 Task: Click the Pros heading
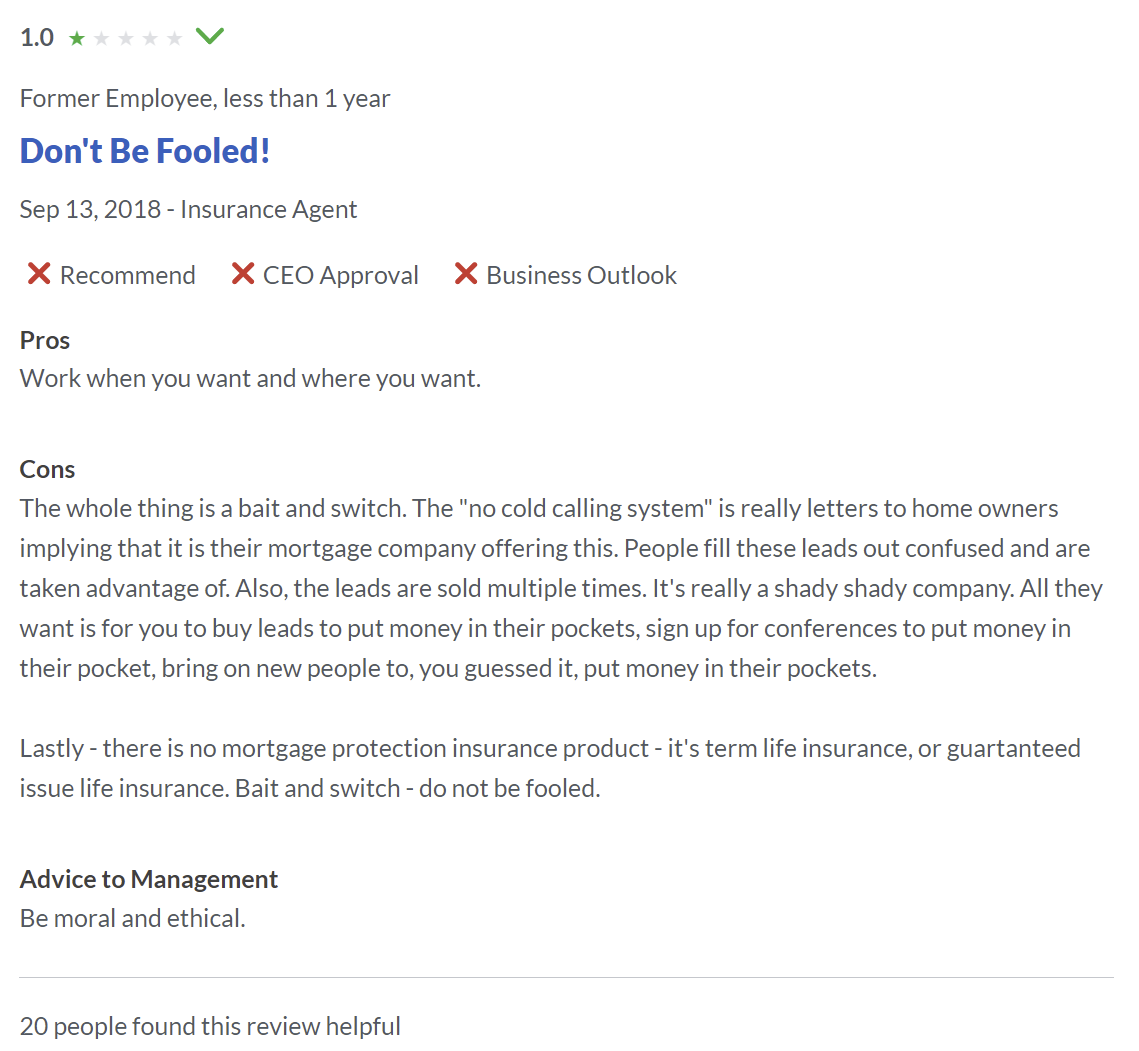[44, 340]
